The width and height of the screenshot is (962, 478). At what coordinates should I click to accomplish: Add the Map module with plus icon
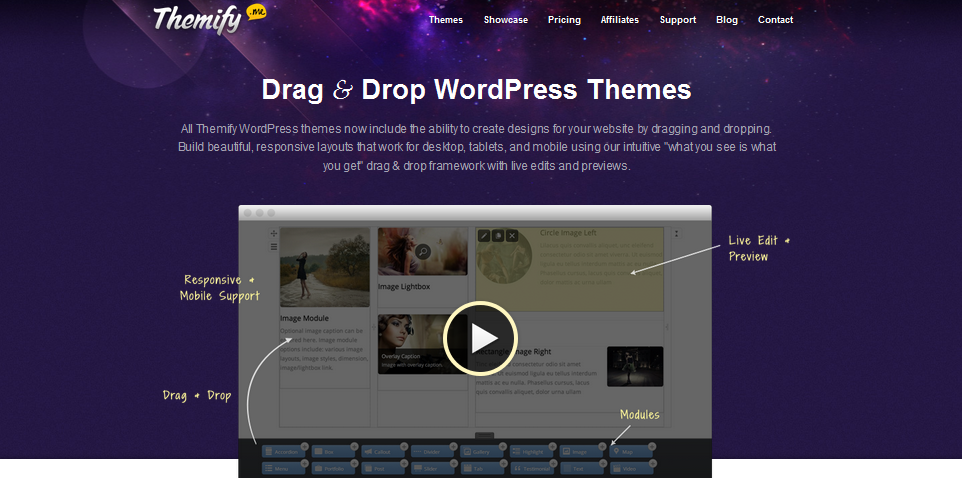(652, 446)
